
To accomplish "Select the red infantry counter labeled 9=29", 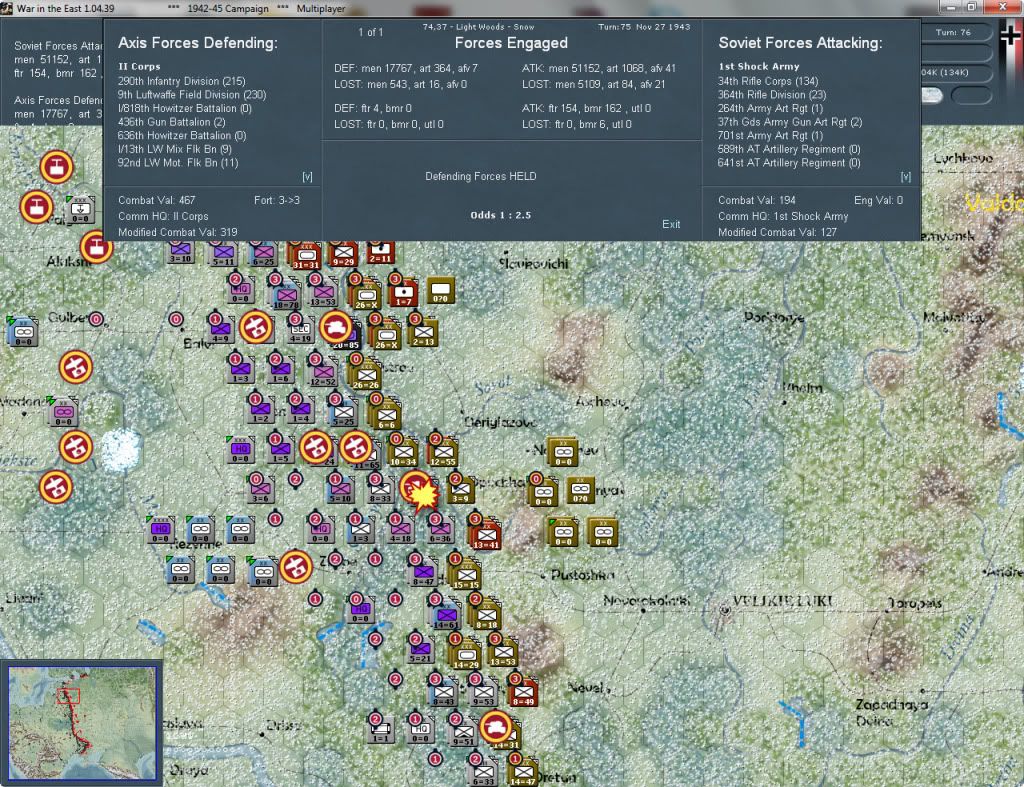I will coord(344,253).
